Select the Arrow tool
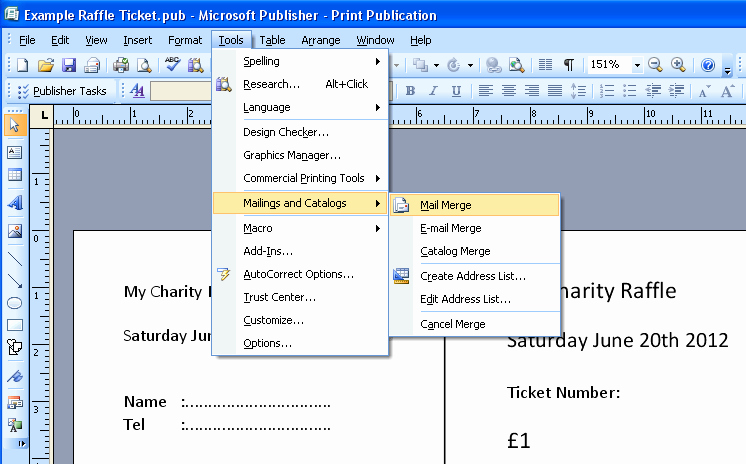746x464 pixels. pos(15,281)
